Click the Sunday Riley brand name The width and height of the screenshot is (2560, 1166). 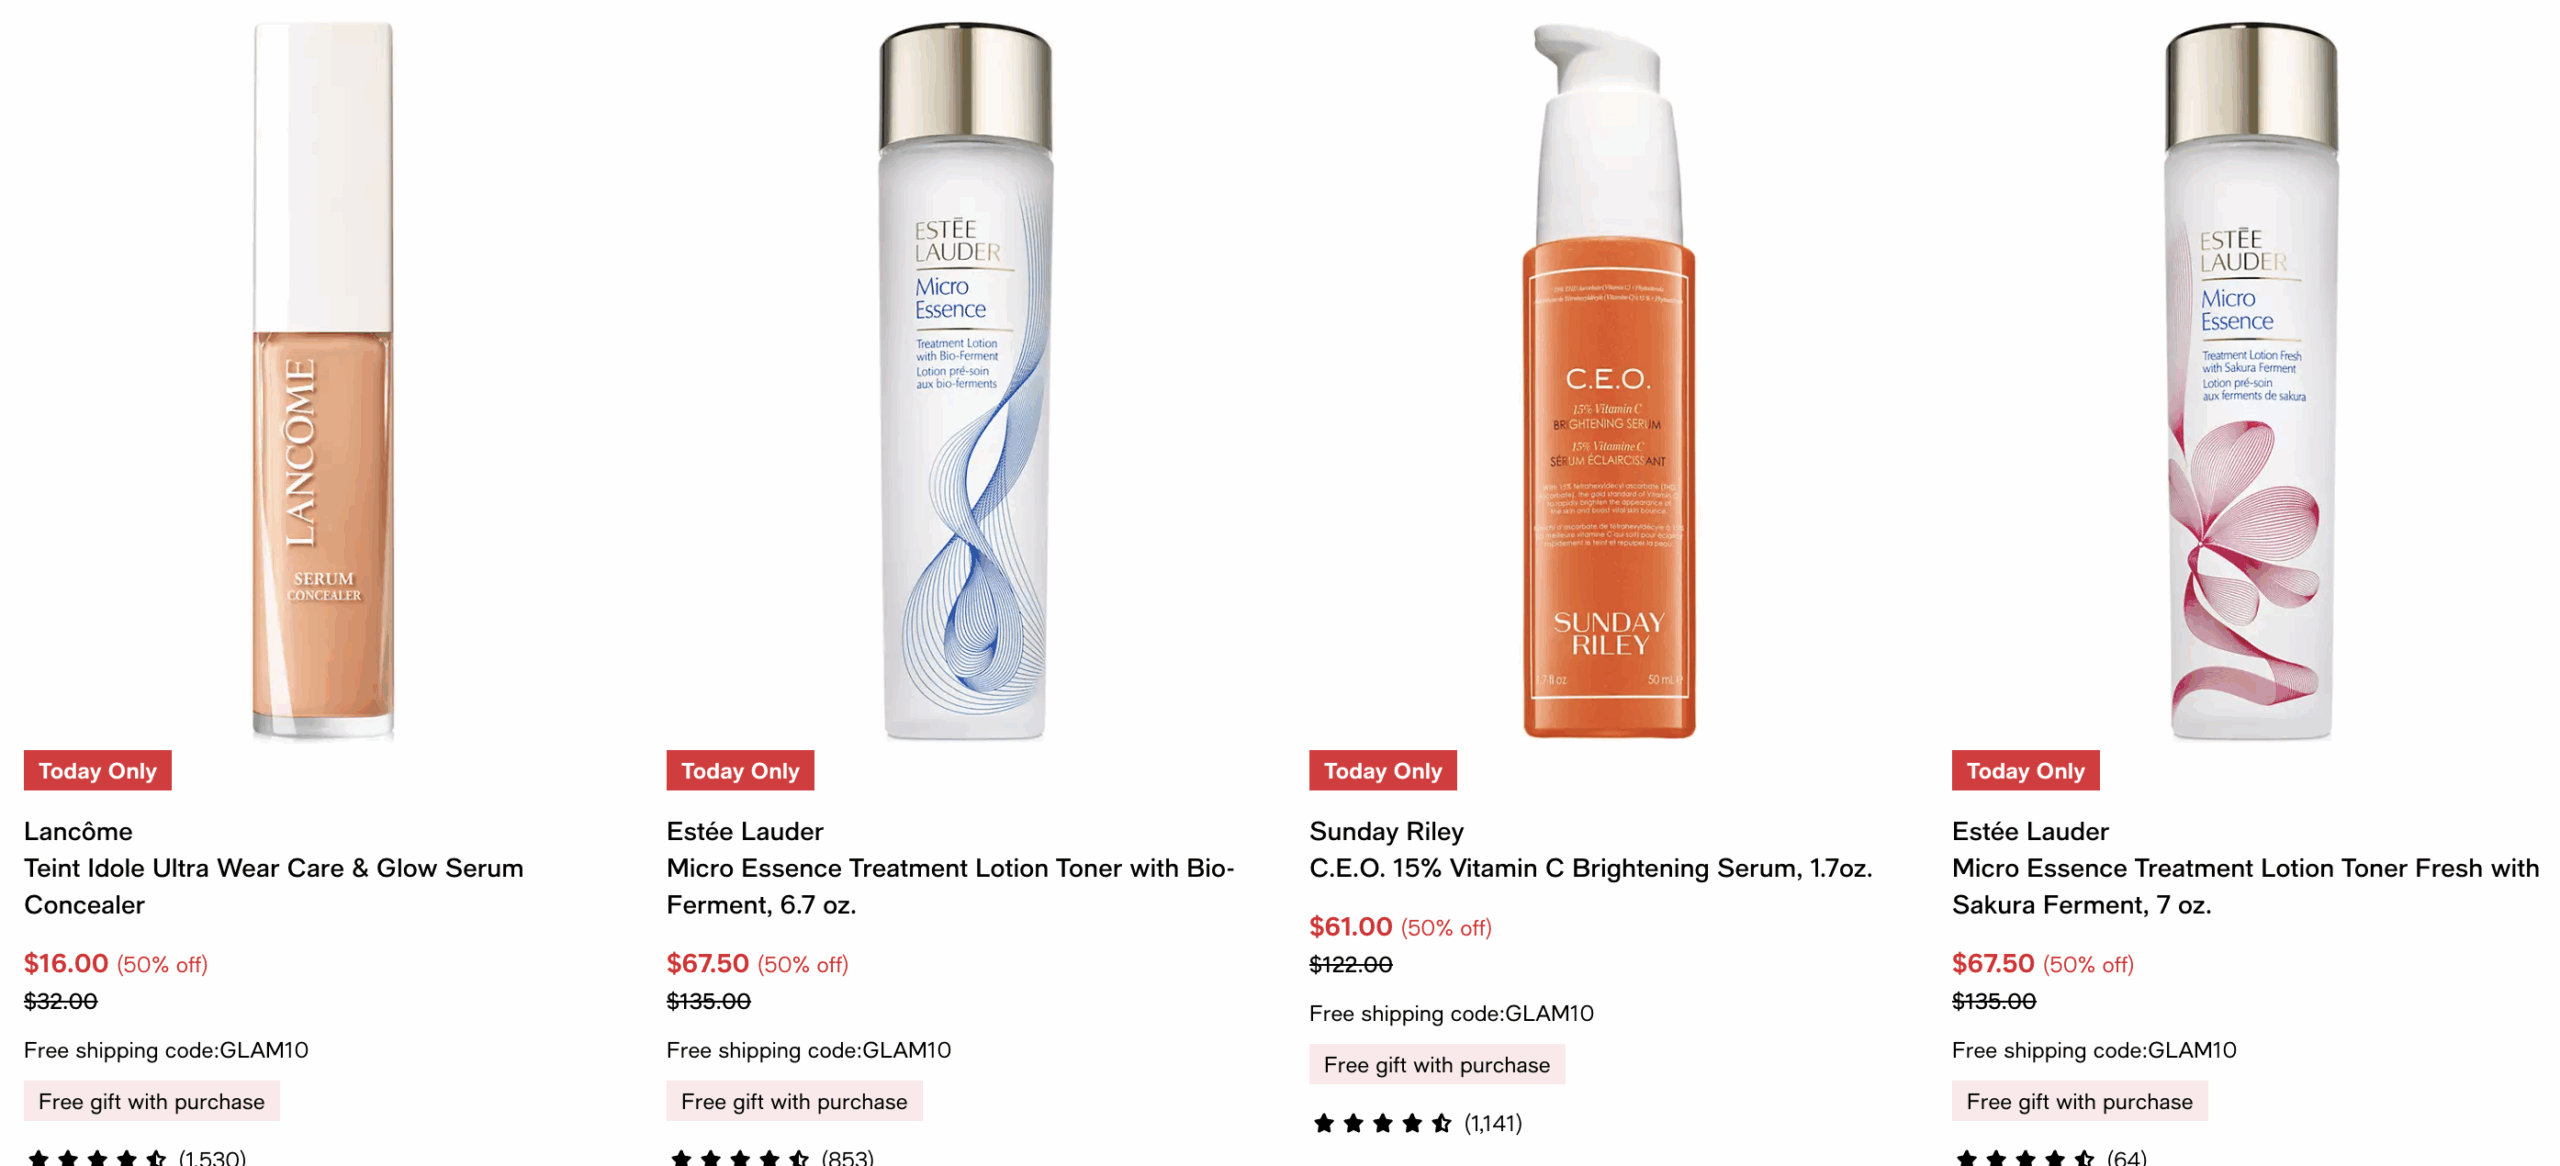tap(1386, 831)
